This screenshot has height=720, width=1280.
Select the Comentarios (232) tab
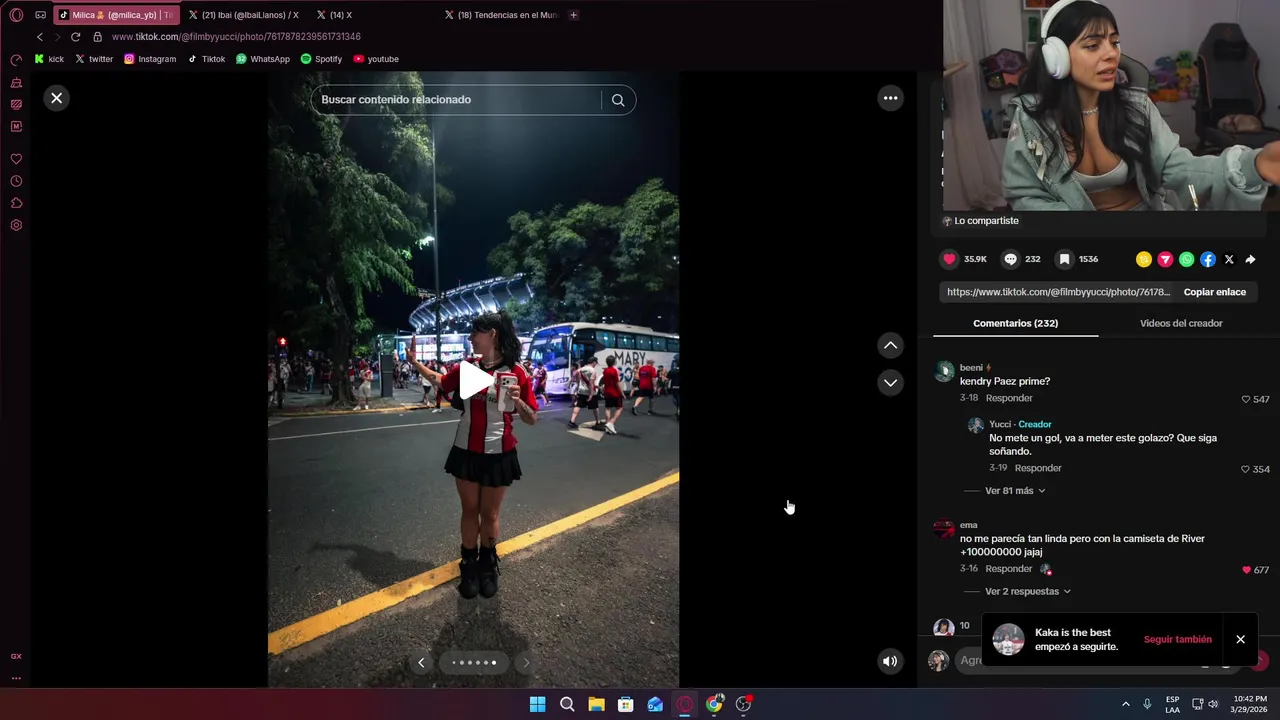(x=1015, y=323)
